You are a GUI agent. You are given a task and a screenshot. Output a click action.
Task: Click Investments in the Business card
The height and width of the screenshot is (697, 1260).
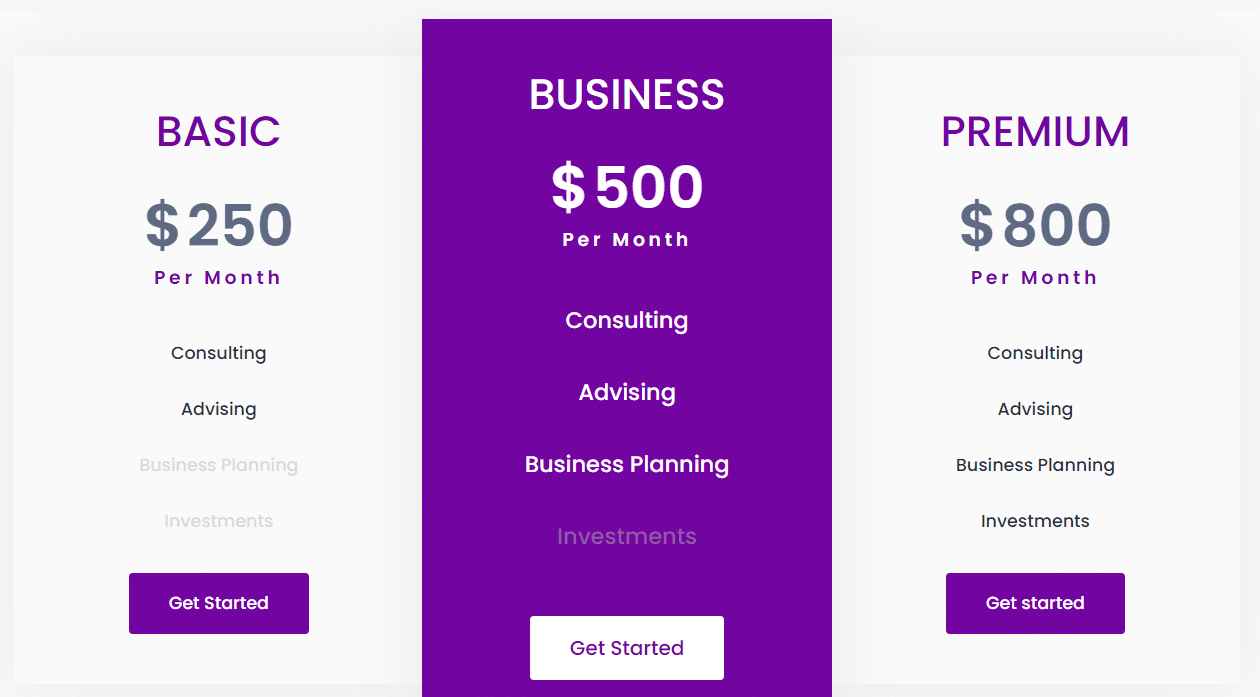pyautogui.click(x=626, y=536)
